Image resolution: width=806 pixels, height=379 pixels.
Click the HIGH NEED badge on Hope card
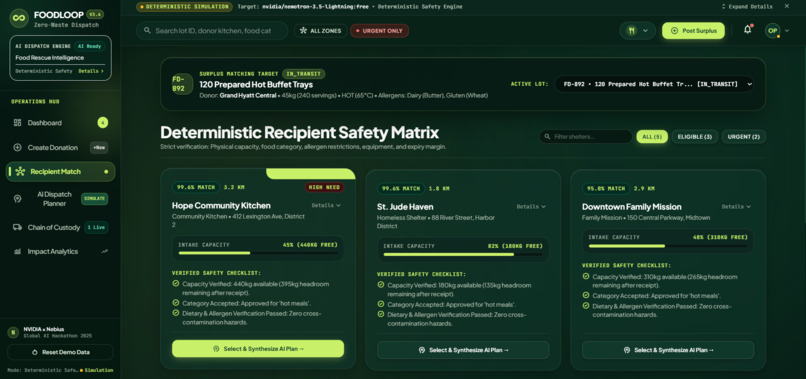coord(324,187)
